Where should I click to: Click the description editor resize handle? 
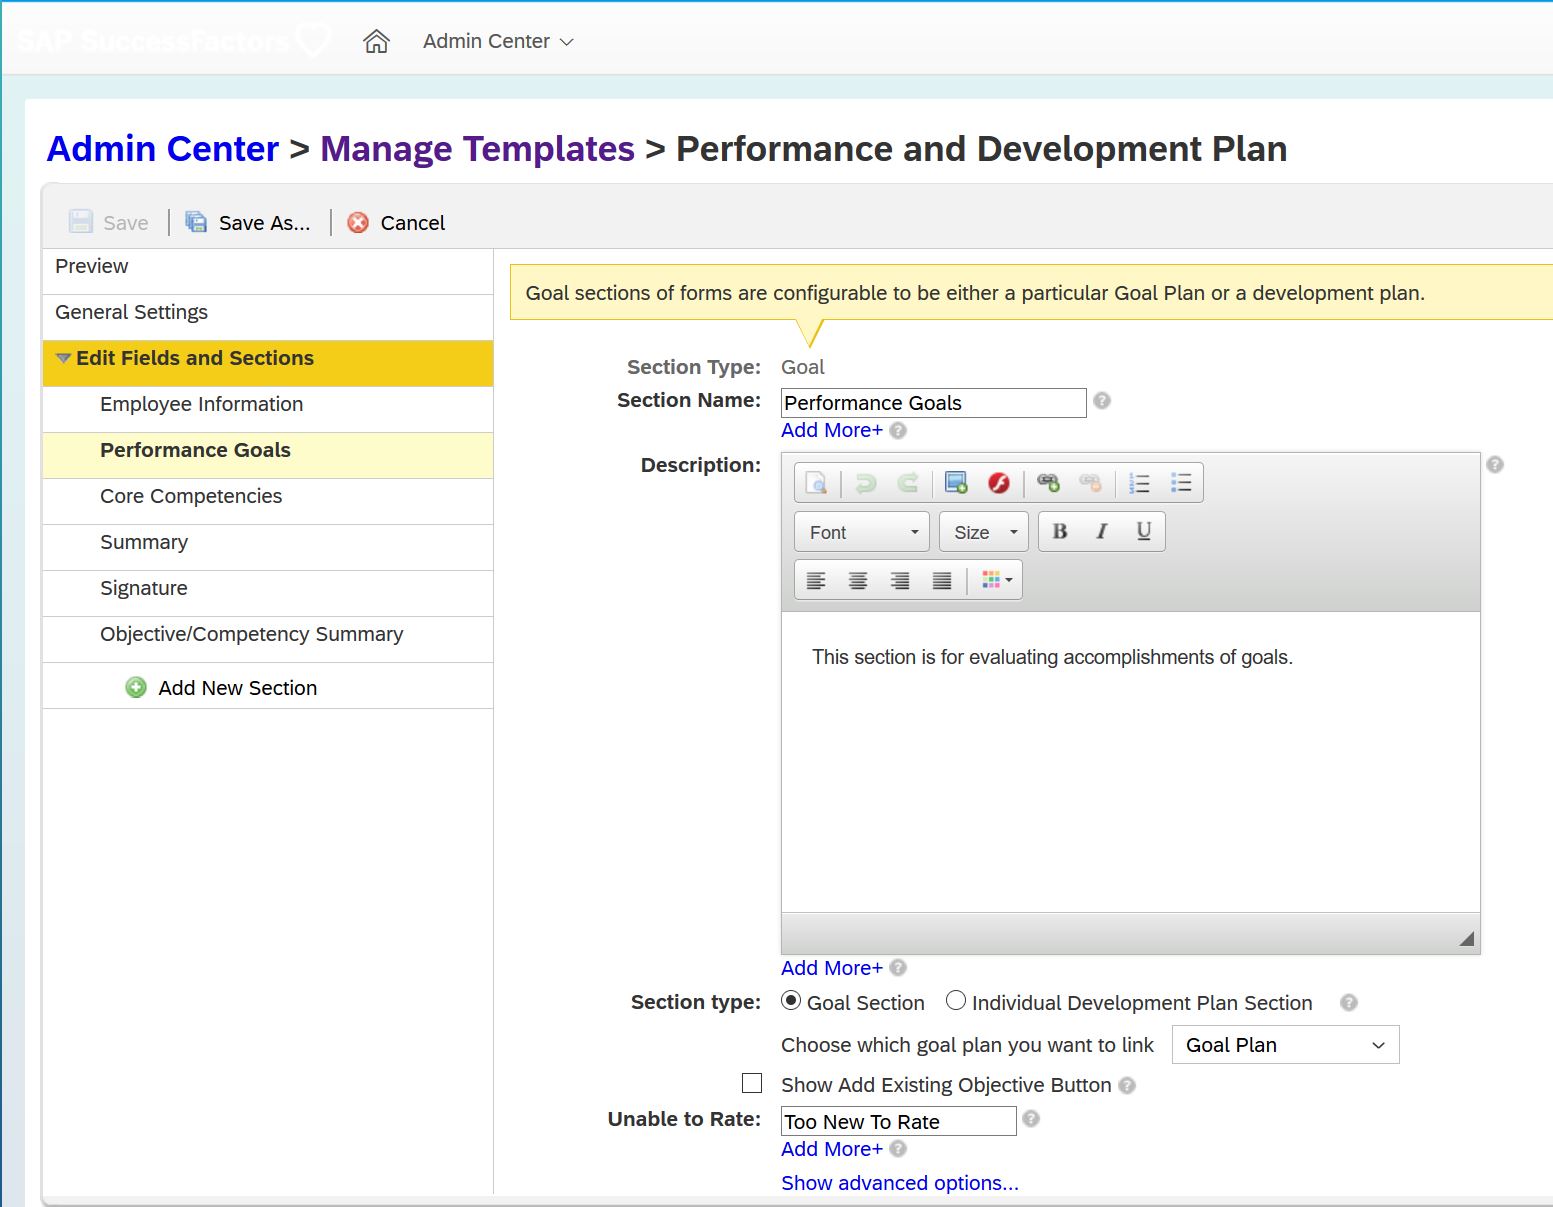point(1466,938)
